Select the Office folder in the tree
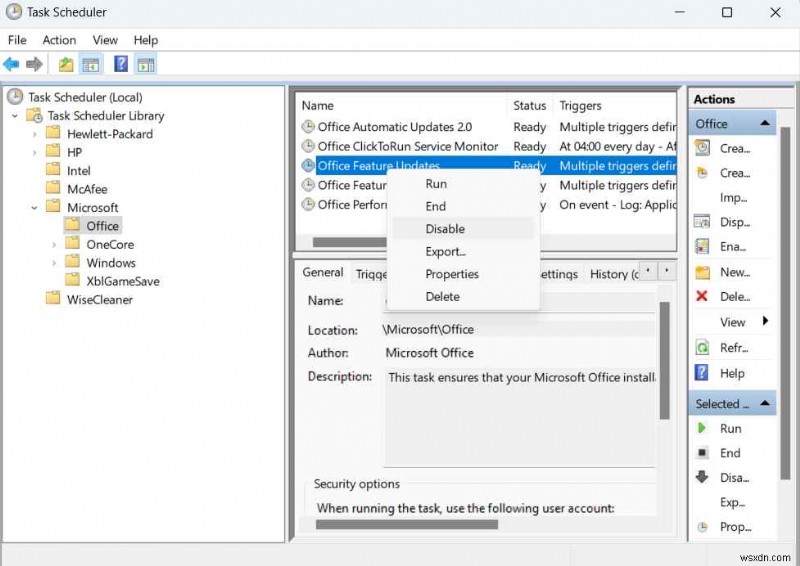Screen dimensions: 800x566 pyautogui.click(x=102, y=226)
